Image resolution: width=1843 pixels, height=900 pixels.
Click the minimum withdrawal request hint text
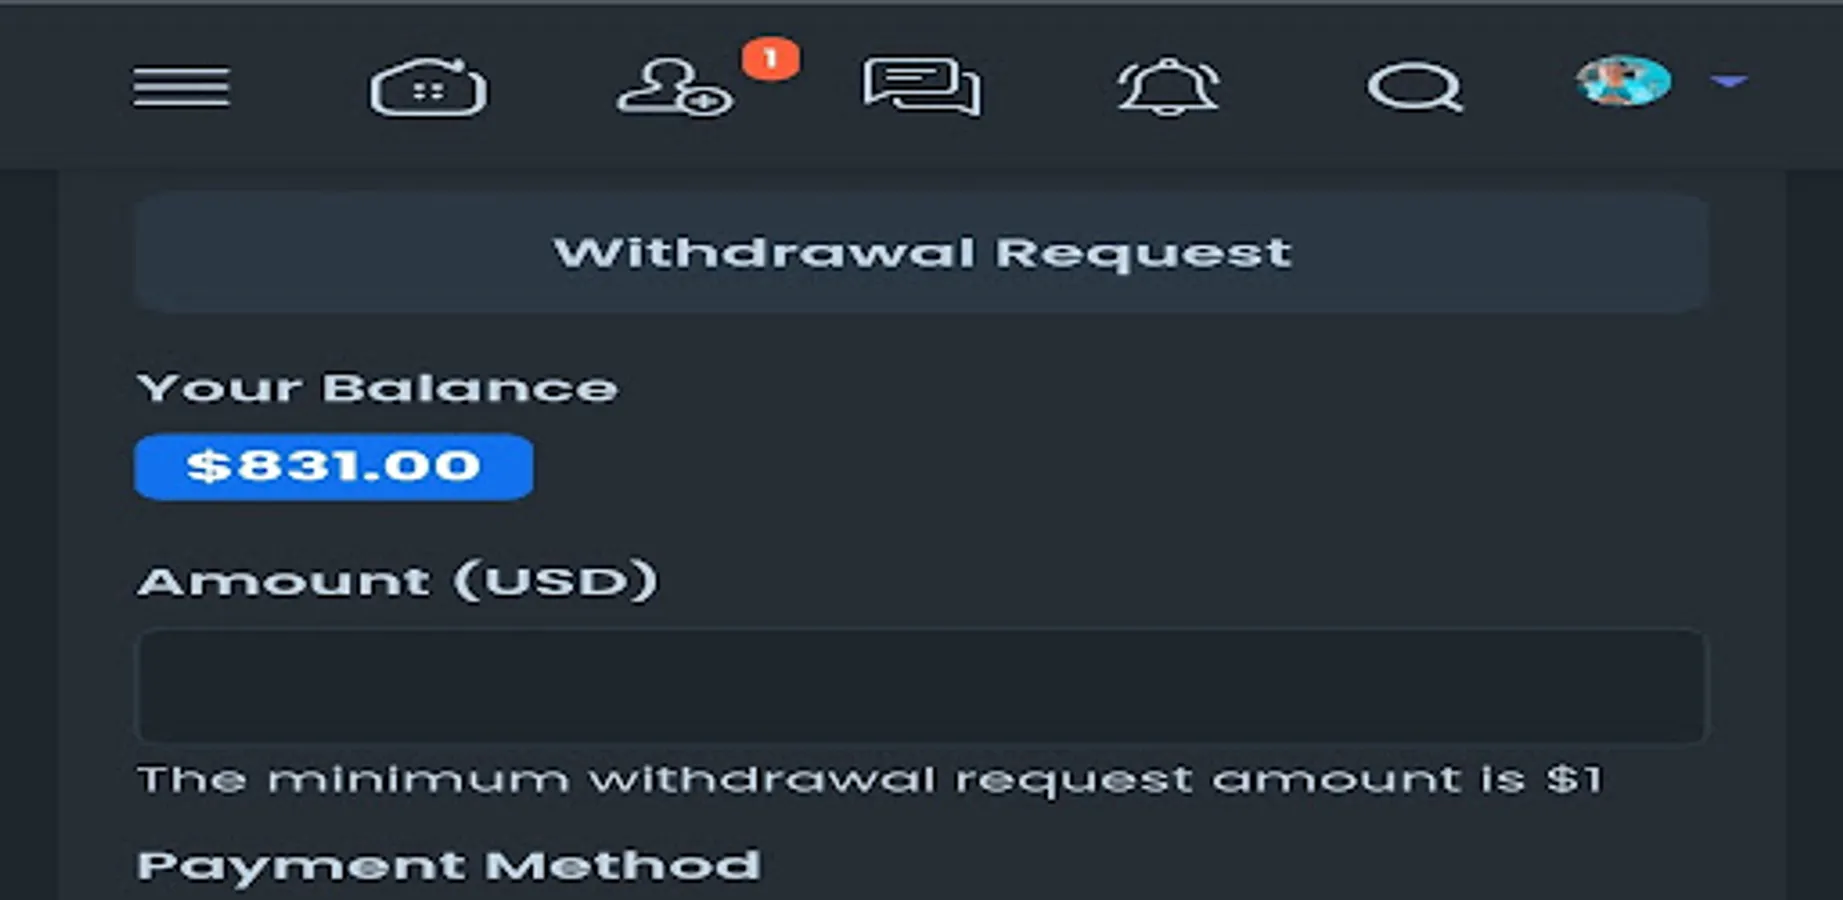pyautogui.click(x=870, y=779)
